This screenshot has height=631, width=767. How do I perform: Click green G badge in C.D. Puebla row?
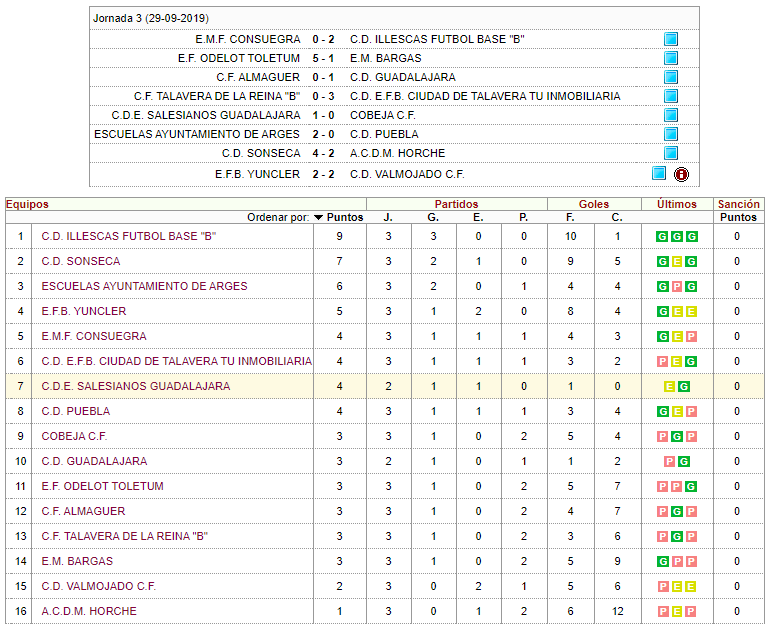[662, 411]
